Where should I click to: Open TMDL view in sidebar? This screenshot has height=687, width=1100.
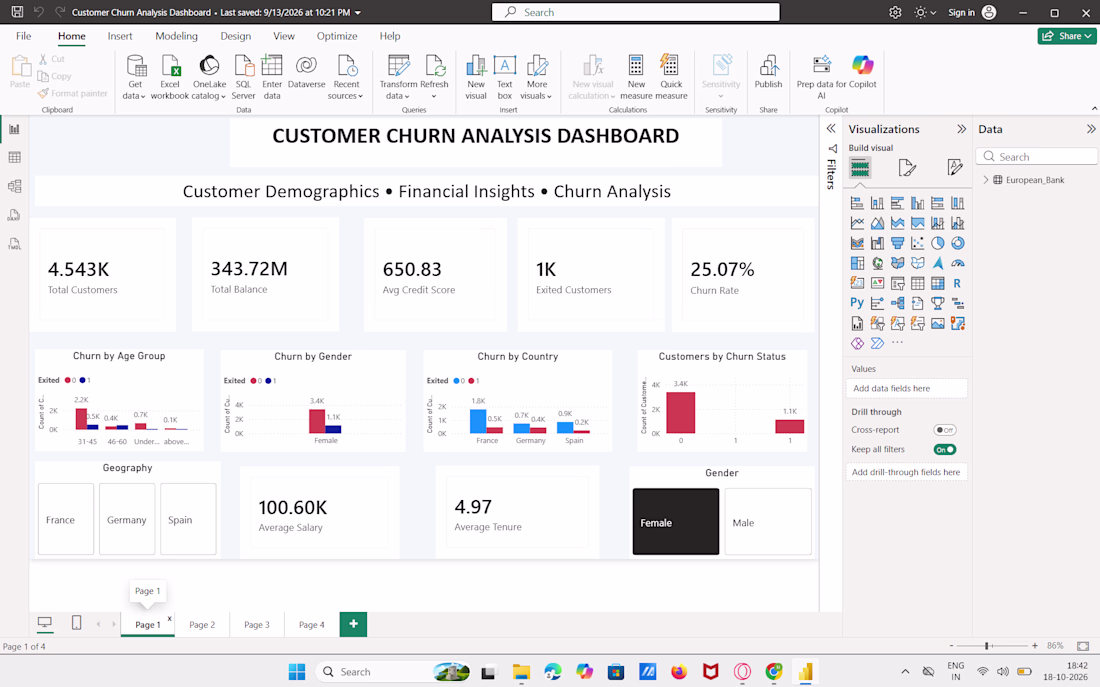coord(14,244)
